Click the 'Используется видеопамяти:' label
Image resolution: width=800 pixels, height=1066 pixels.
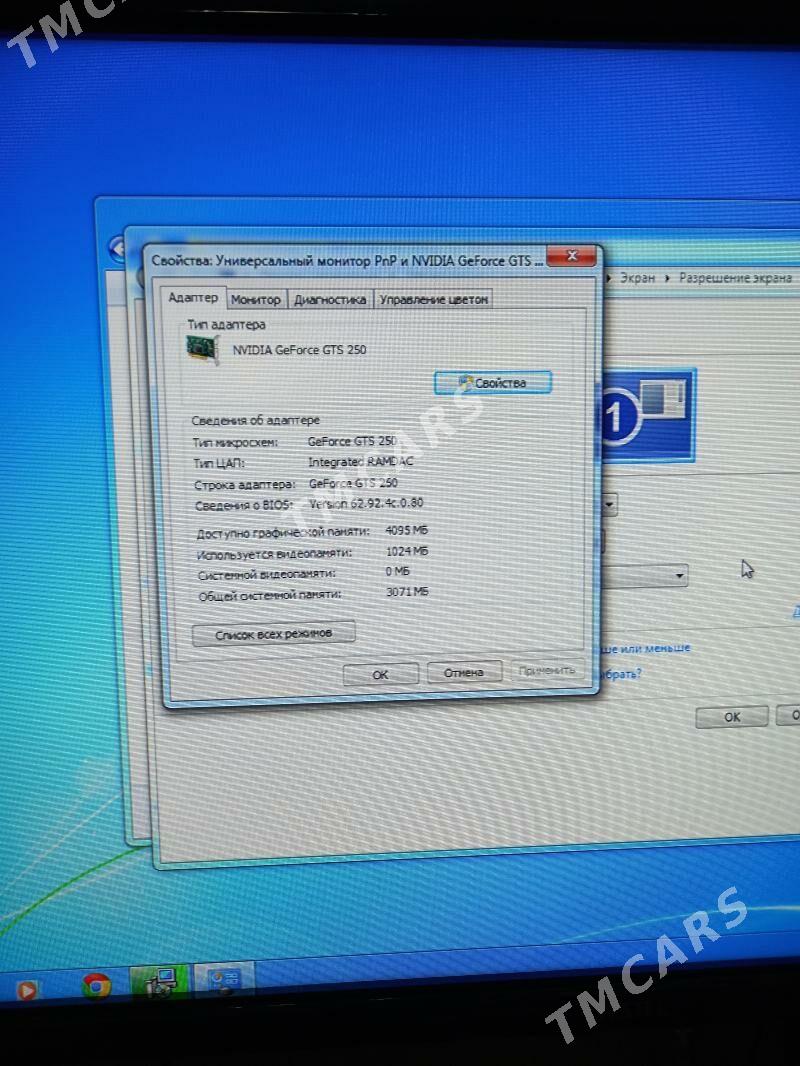pos(274,553)
